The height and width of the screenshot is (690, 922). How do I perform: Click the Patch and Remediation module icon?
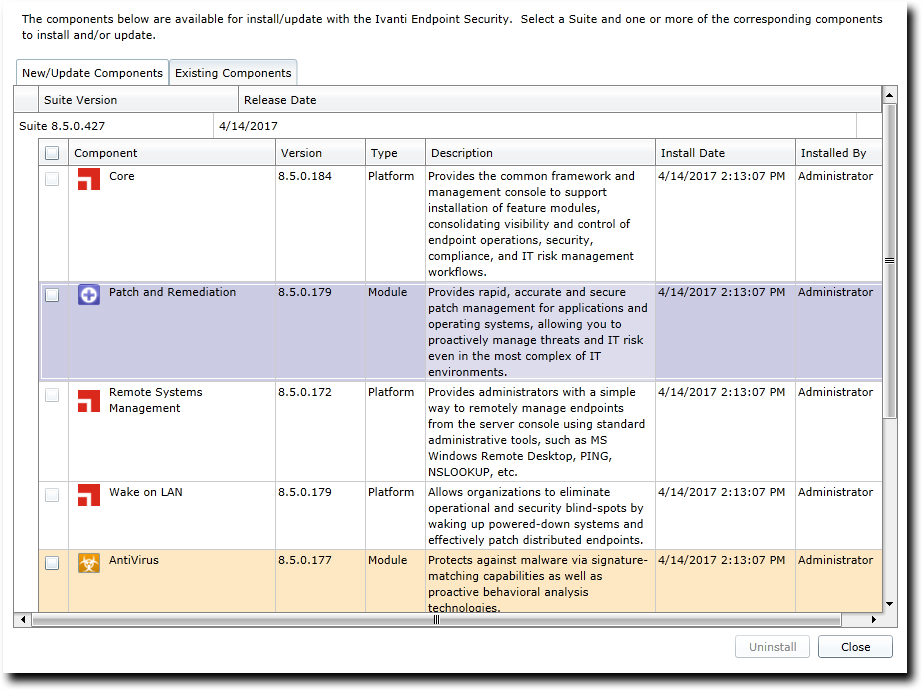pyautogui.click(x=88, y=295)
